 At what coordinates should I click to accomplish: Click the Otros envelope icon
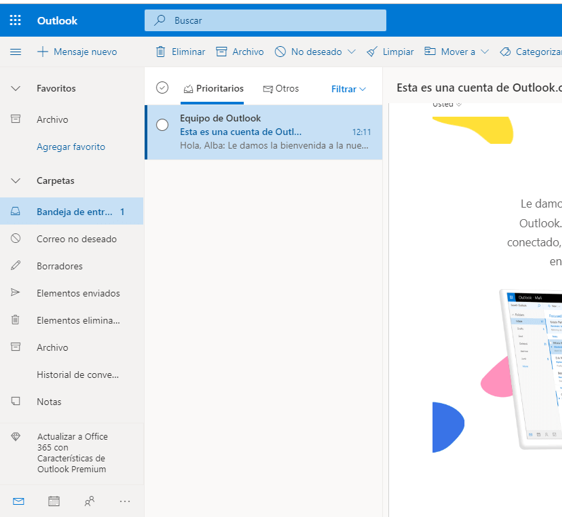pos(268,89)
